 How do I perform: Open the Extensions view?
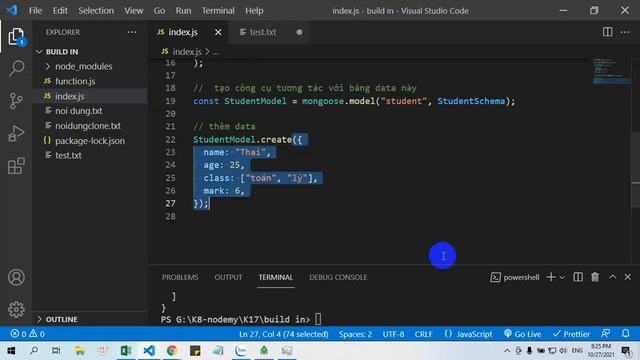pyautogui.click(x=16, y=166)
